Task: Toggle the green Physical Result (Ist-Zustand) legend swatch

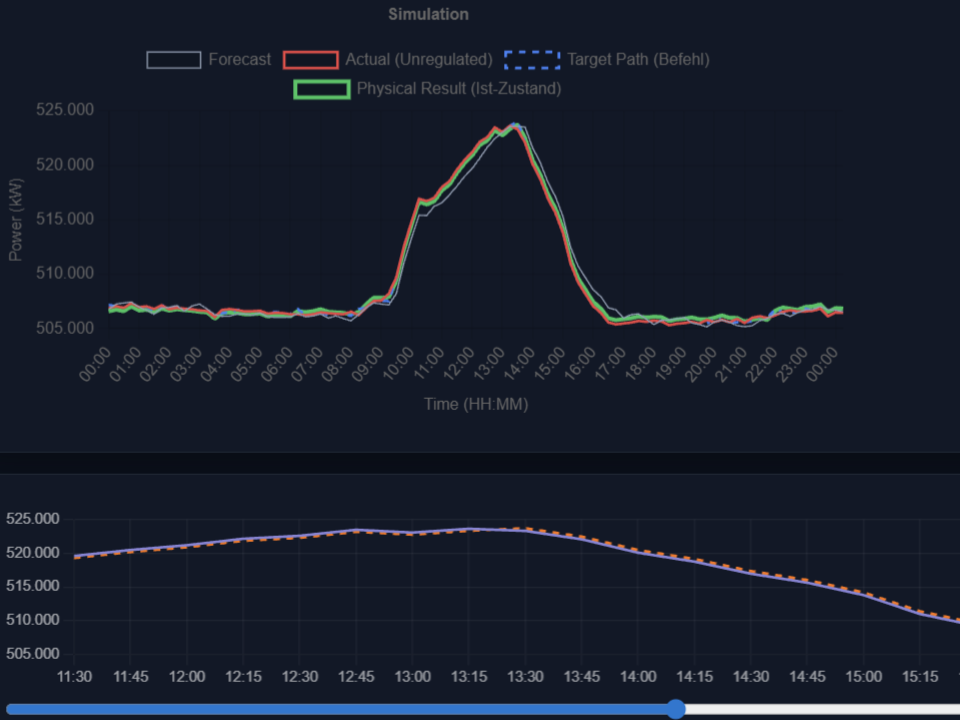Action: coord(322,89)
